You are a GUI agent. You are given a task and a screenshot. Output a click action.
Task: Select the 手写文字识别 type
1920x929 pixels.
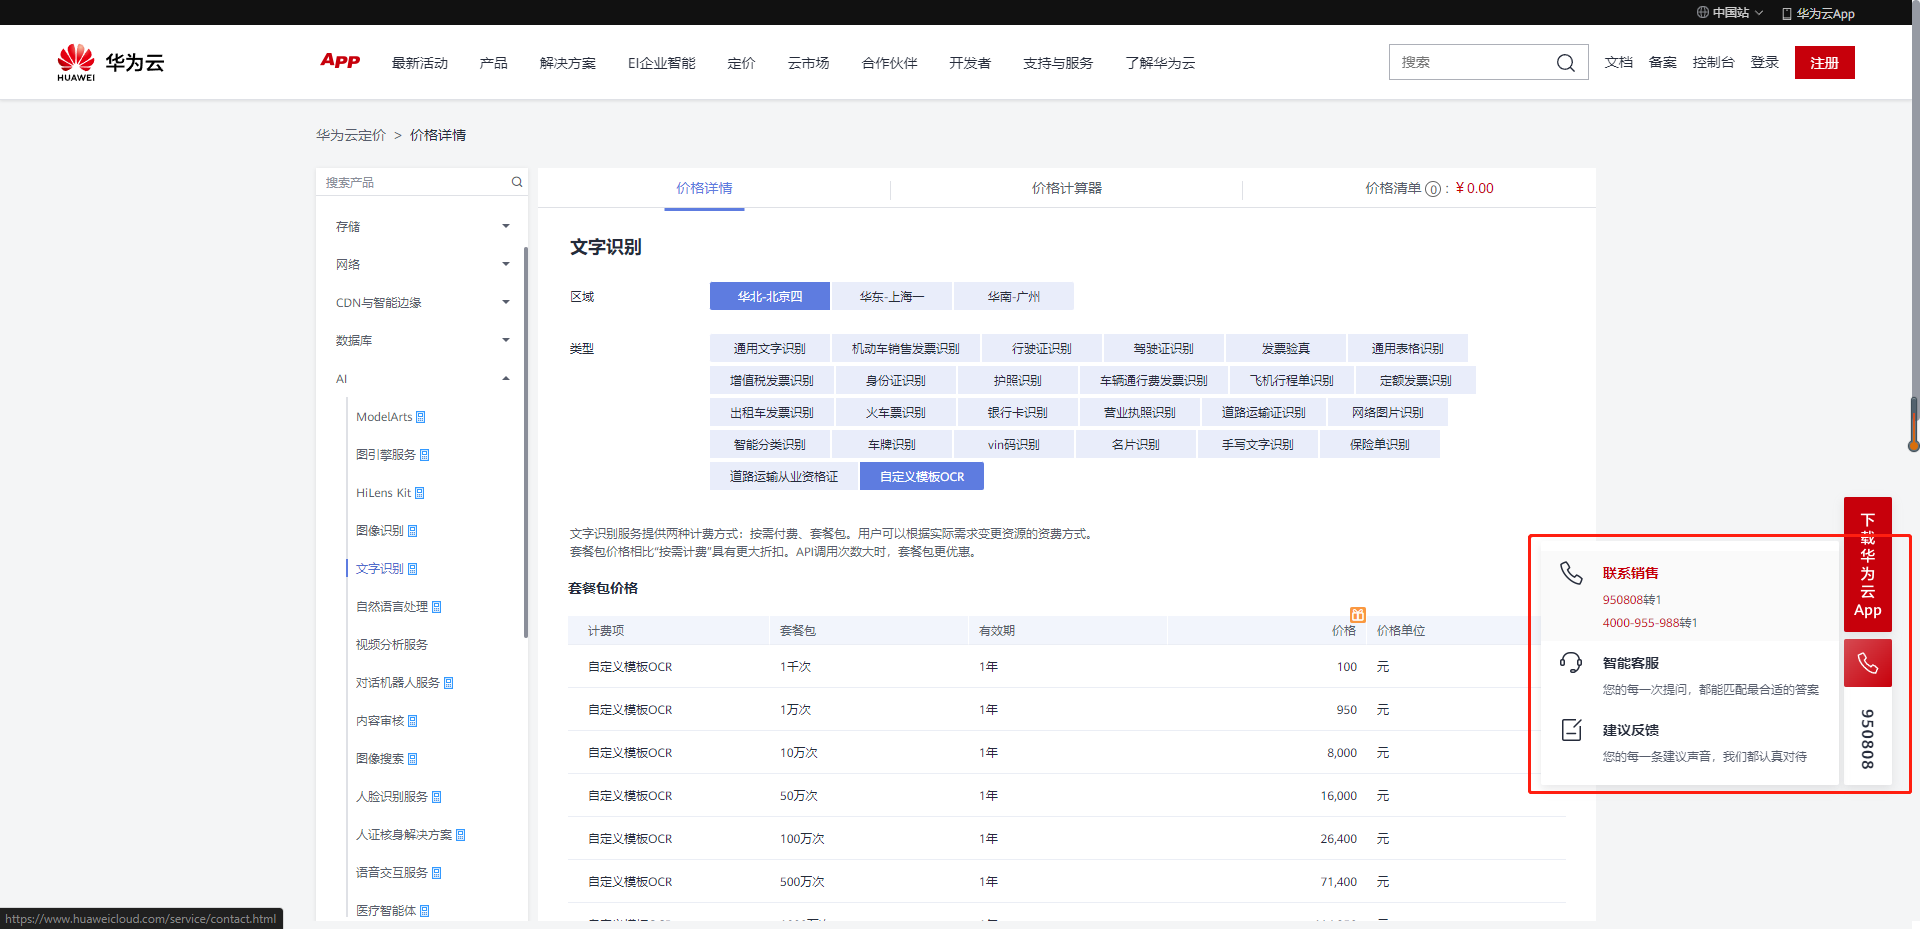point(1258,444)
